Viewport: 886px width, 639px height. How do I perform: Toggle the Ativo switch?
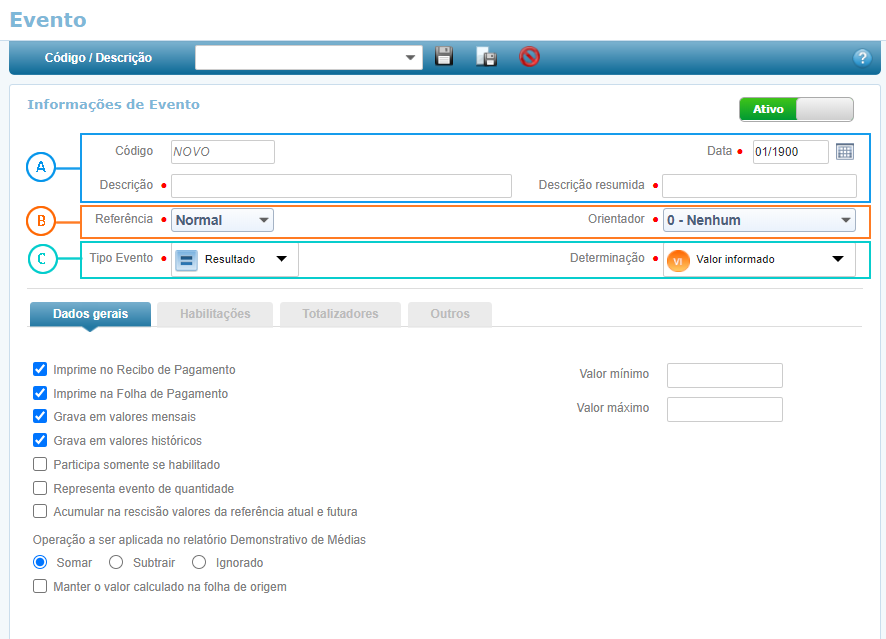(x=796, y=110)
